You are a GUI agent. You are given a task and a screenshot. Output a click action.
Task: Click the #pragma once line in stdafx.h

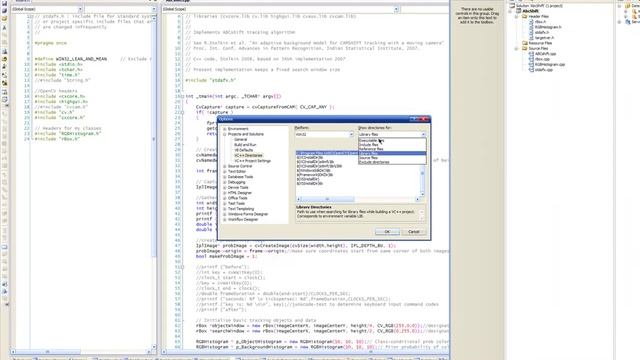point(51,43)
